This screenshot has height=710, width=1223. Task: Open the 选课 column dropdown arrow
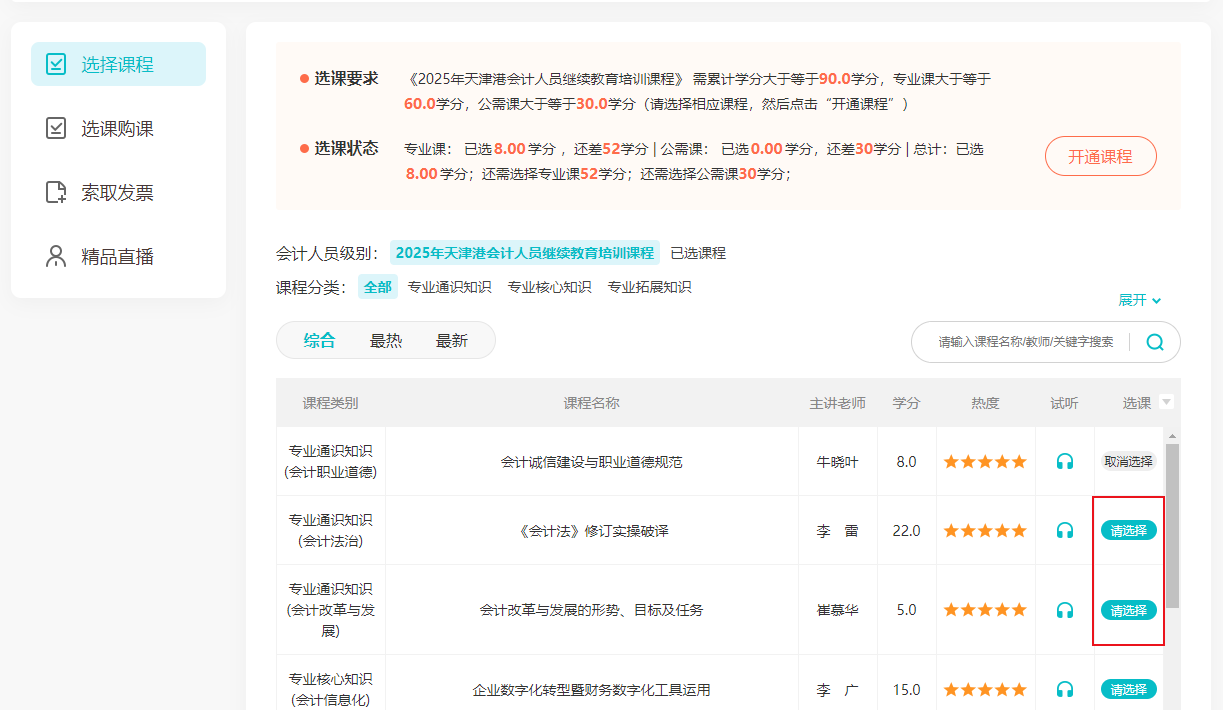(1166, 402)
